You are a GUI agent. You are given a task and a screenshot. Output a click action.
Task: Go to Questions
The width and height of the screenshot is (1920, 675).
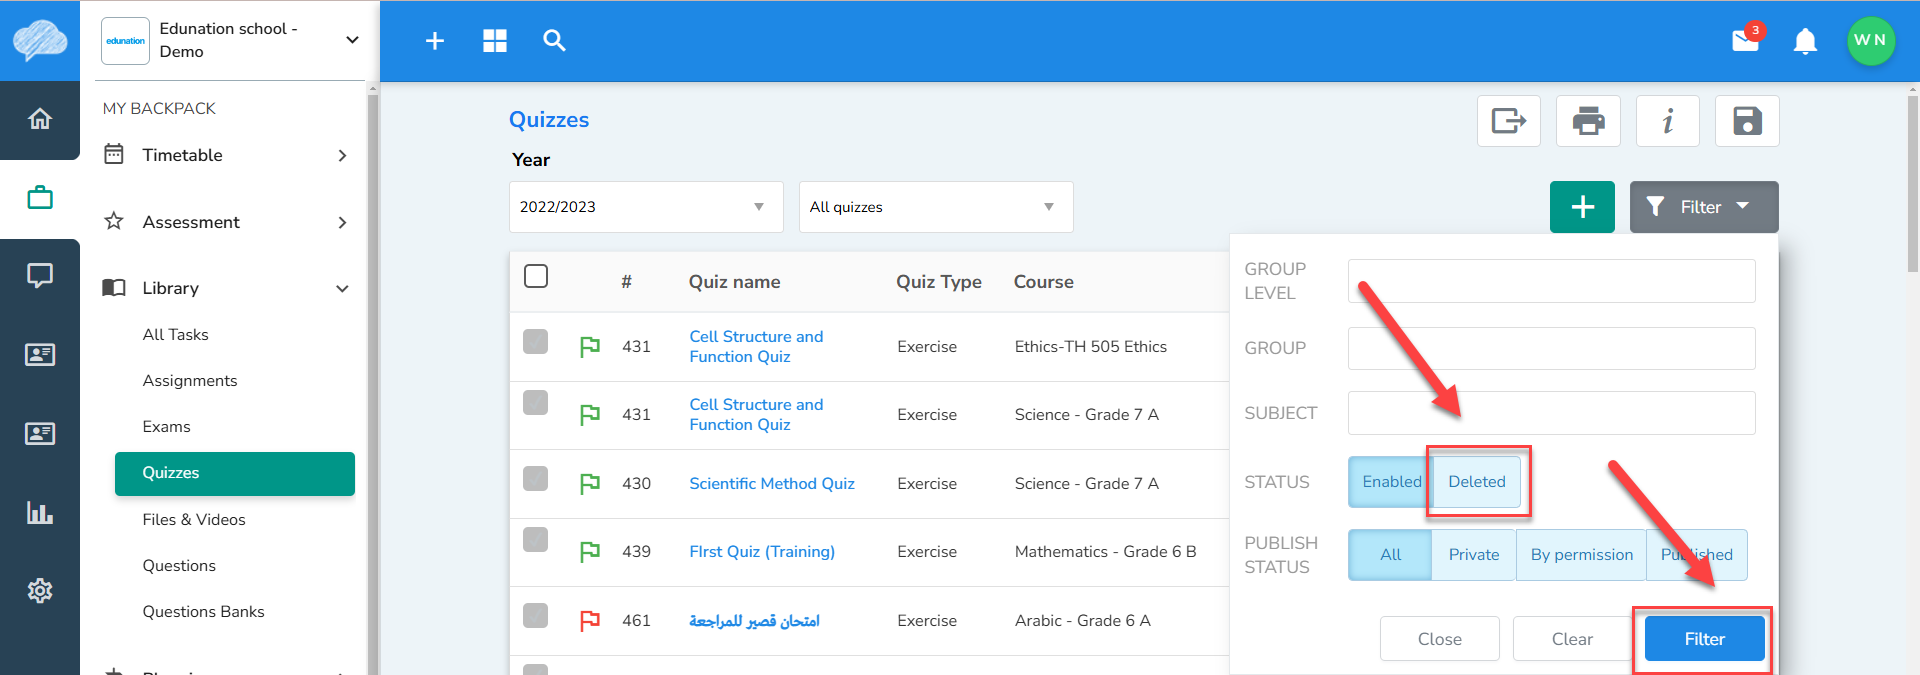tap(179, 566)
